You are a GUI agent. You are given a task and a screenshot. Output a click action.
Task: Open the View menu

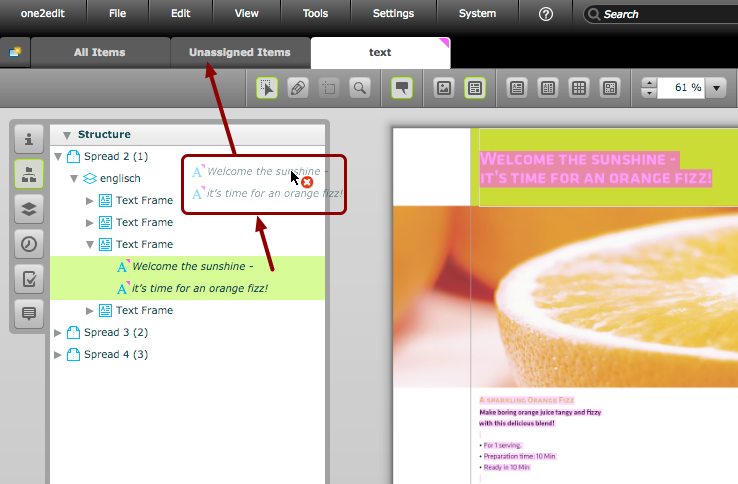click(x=247, y=14)
